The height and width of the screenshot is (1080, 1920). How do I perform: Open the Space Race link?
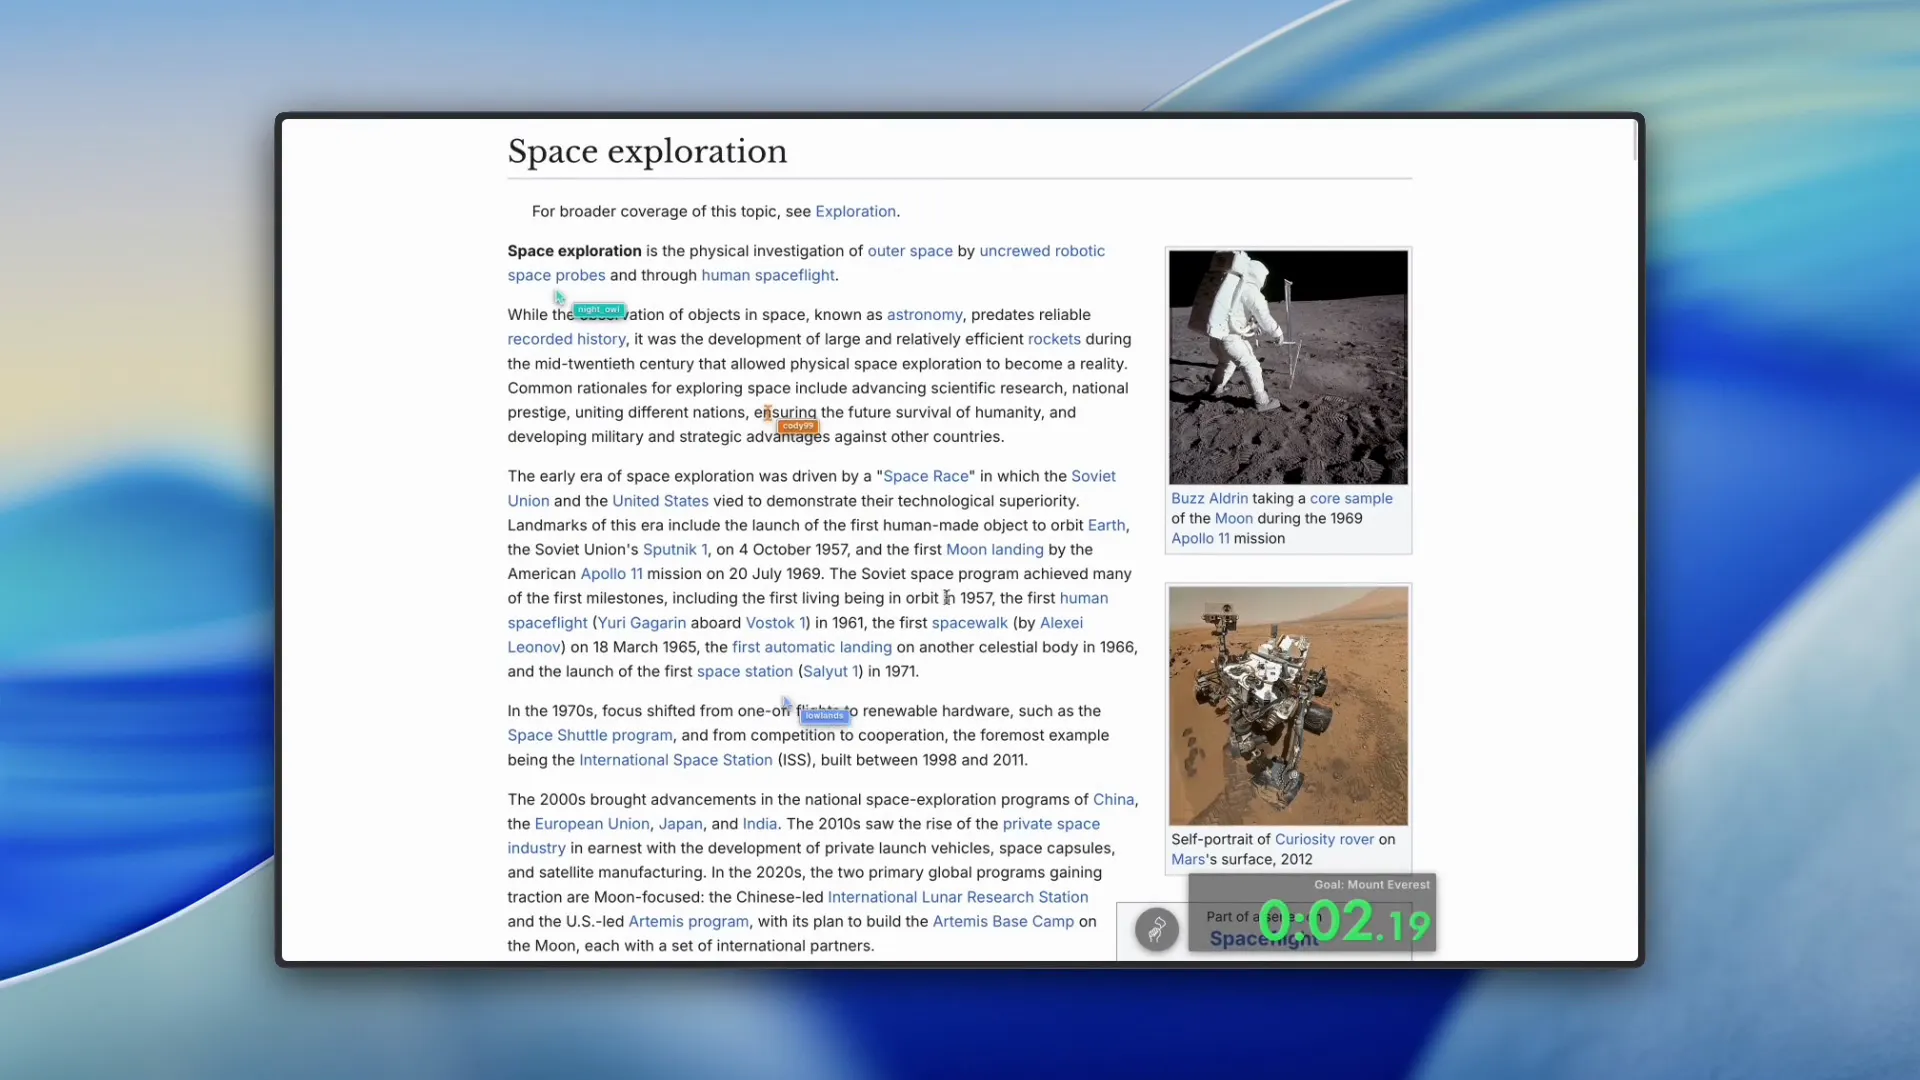[926, 476]
